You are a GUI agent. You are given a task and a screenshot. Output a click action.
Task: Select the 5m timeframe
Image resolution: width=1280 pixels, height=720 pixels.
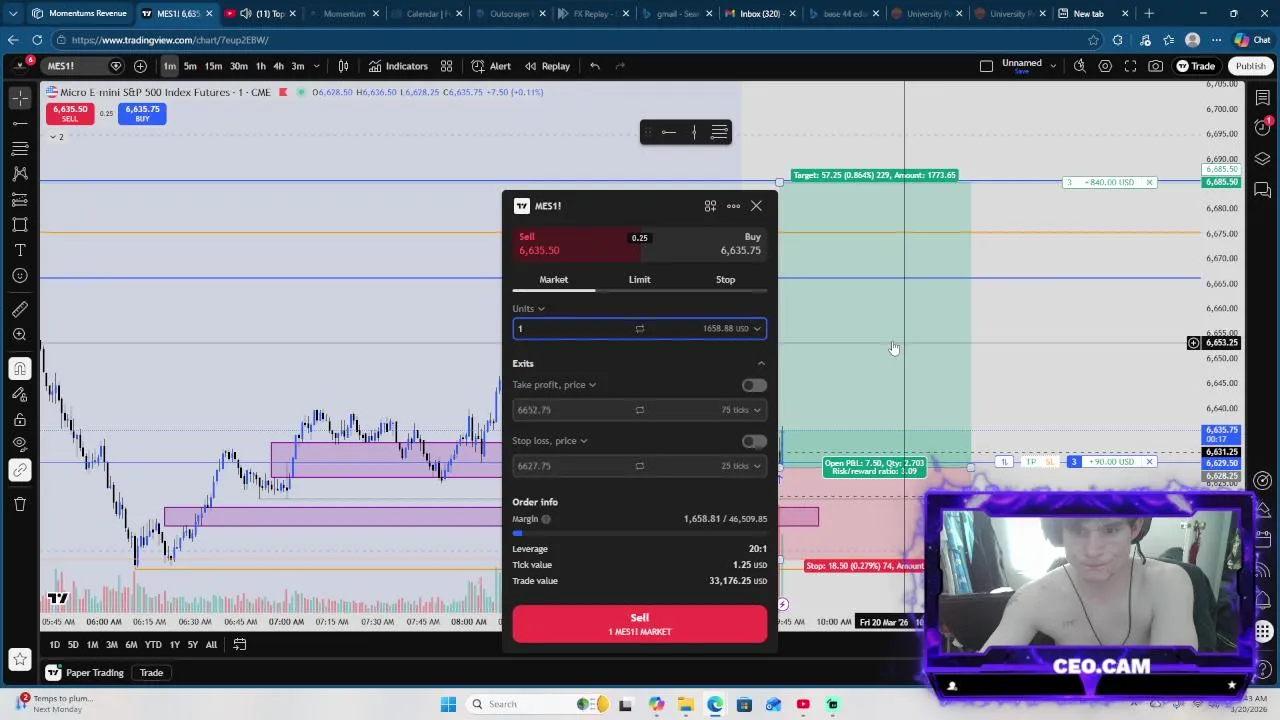pyautogui.click(x=190, y=66)
